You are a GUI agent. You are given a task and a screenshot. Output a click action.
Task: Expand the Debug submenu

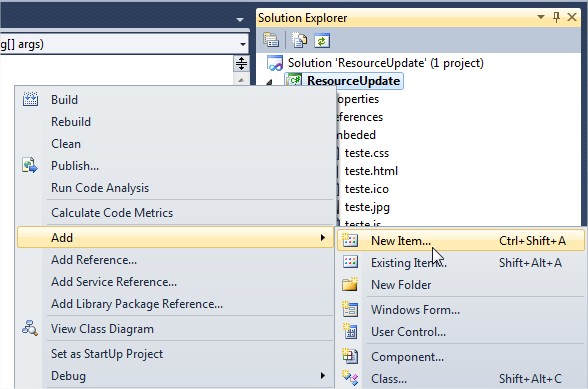pyautogui.click(x=175, y=375)
